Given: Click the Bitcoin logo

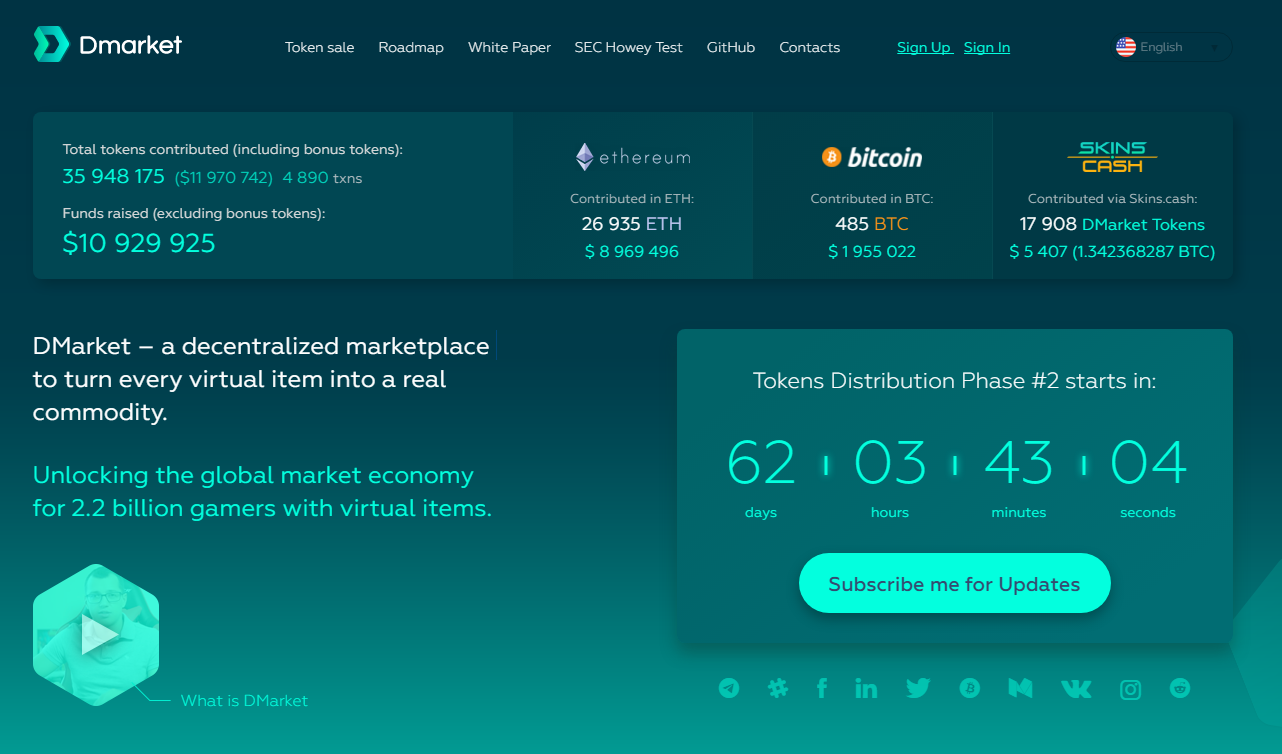Looking at the screenshot, I should point(872,157).
